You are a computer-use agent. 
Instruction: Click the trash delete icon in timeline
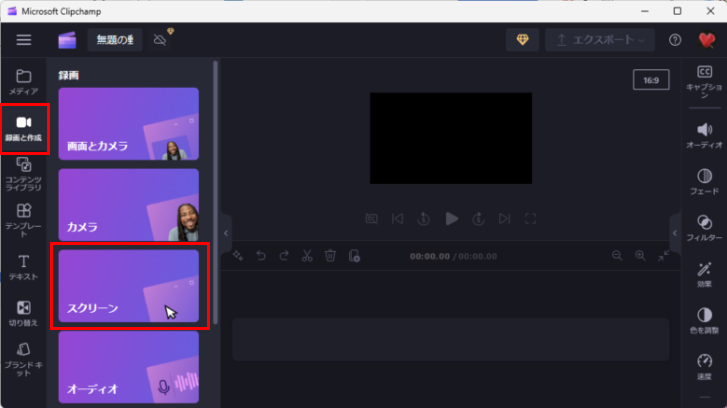click(330, 256)
